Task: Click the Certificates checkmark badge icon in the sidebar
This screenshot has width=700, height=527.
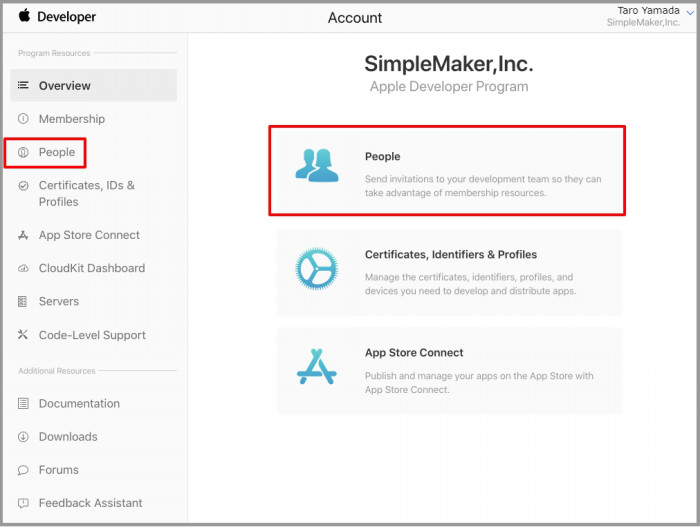Action: (x=23, y=186)
